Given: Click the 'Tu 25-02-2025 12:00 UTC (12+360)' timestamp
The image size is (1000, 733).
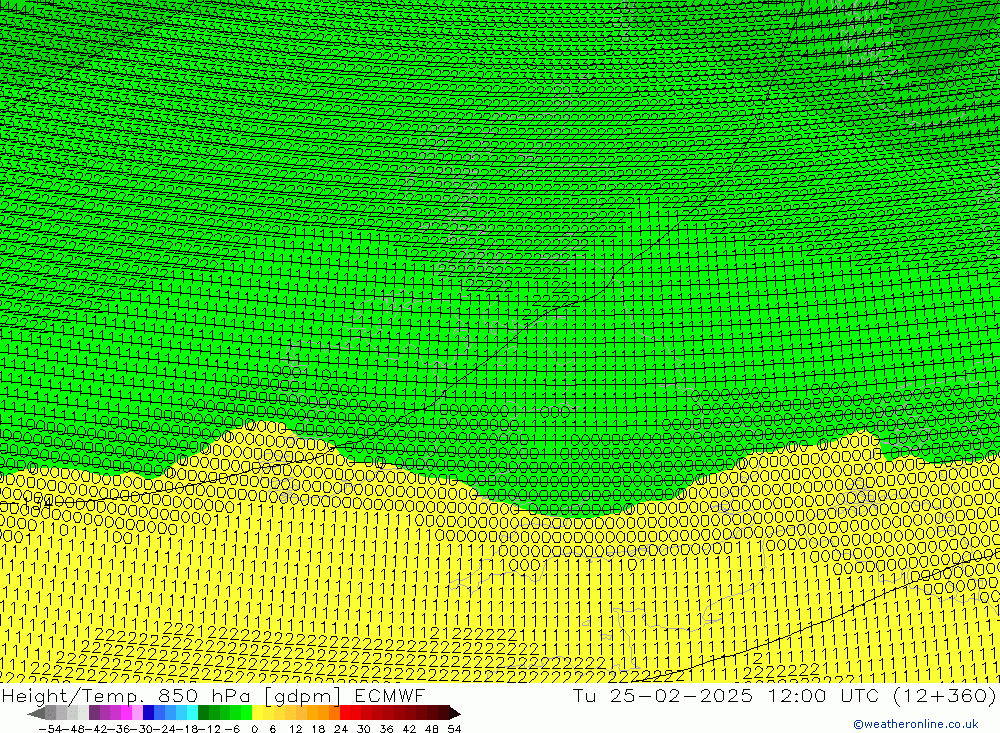Looking at the screenshot, I should click(784, 695).
